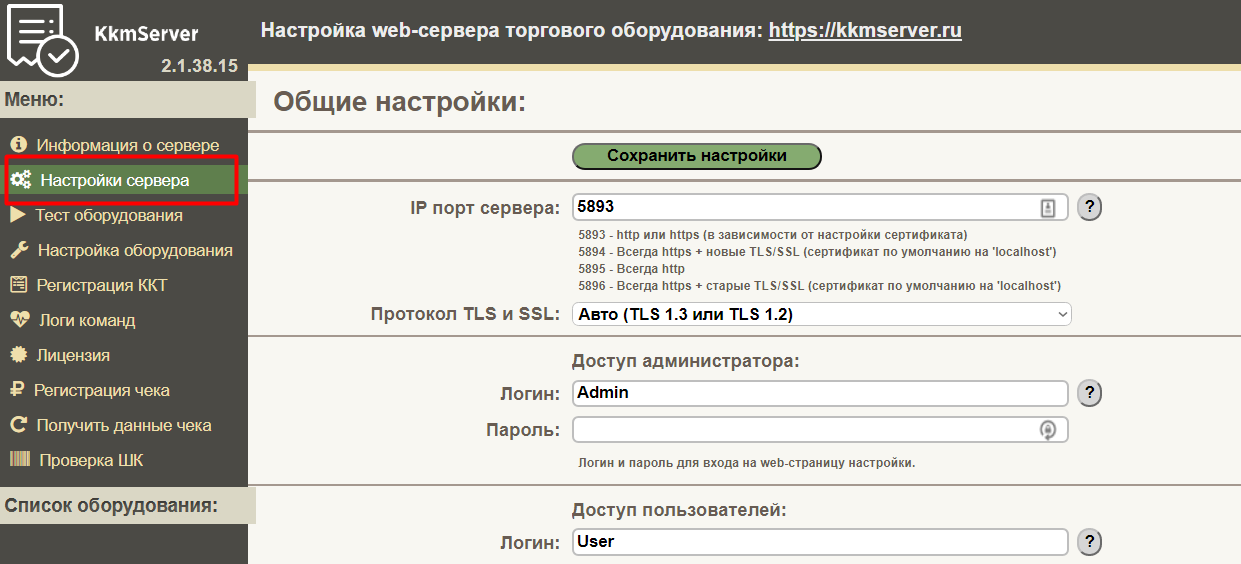Click the user Логин field with User
Screen dimensions: 1241x564
(820, 542)
